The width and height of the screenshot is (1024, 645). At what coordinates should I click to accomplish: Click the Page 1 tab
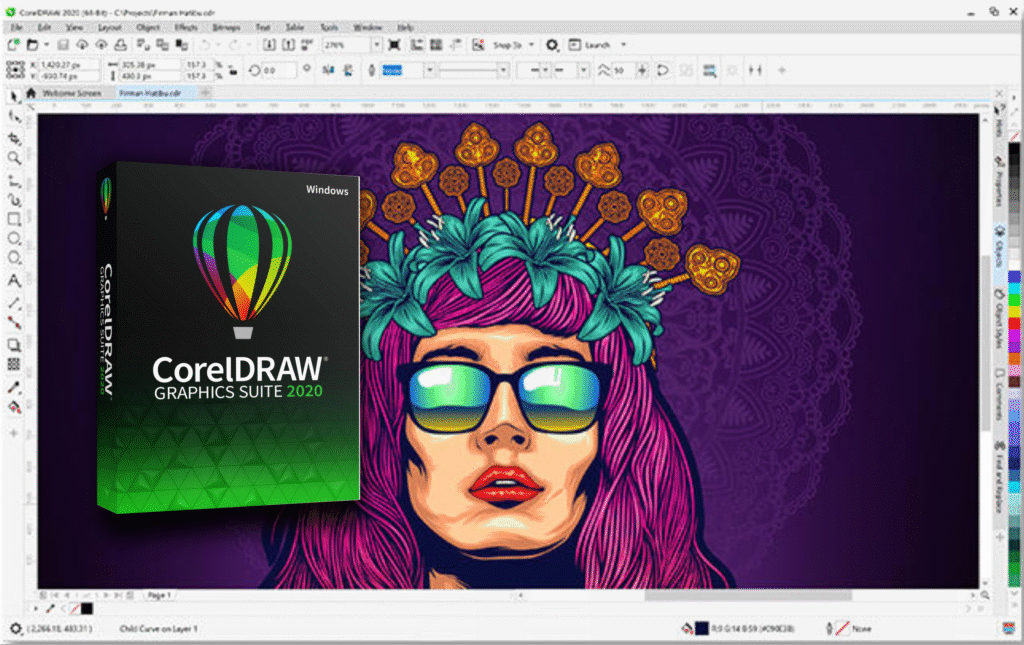click(x=159, y=595)
